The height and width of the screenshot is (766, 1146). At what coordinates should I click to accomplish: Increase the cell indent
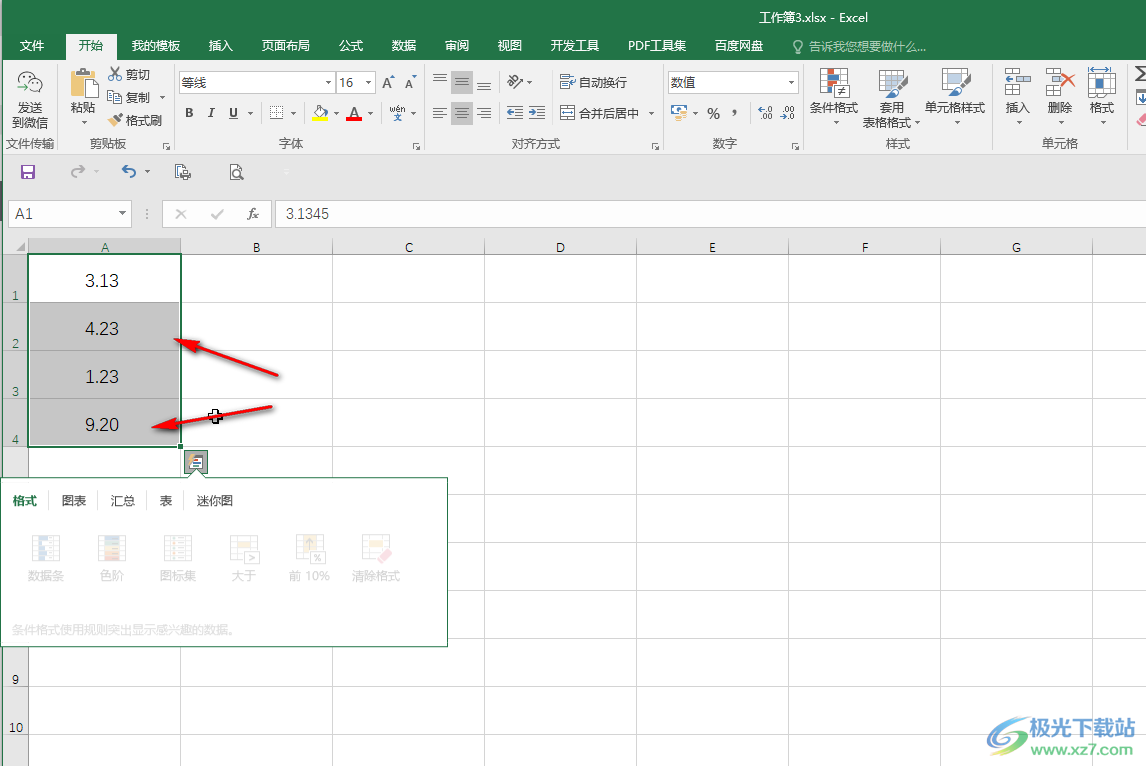pyautogui.click(x=537, y=113)
